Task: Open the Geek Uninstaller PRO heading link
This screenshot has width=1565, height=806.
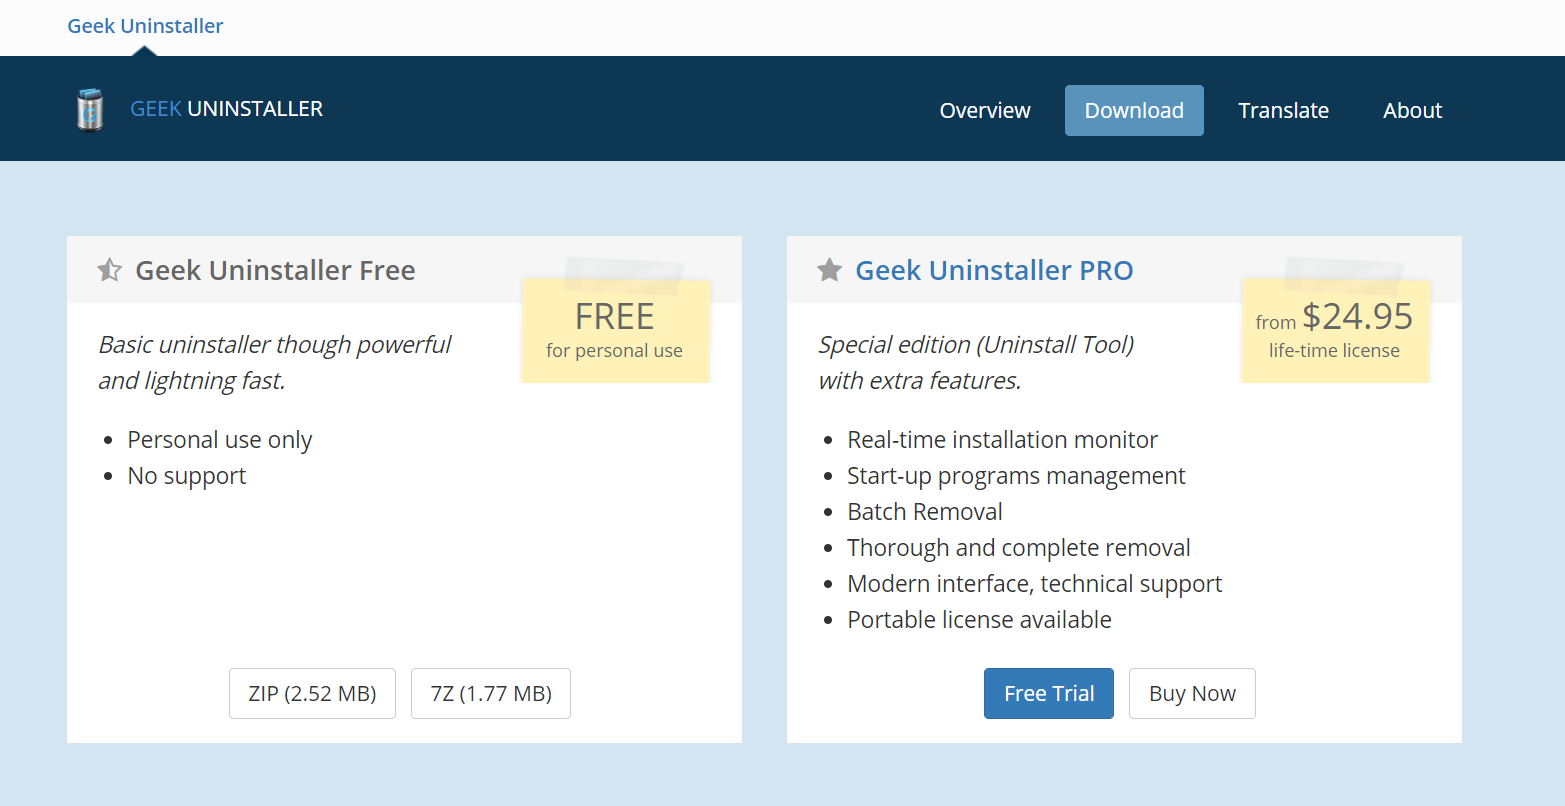Action: point(995,270)
